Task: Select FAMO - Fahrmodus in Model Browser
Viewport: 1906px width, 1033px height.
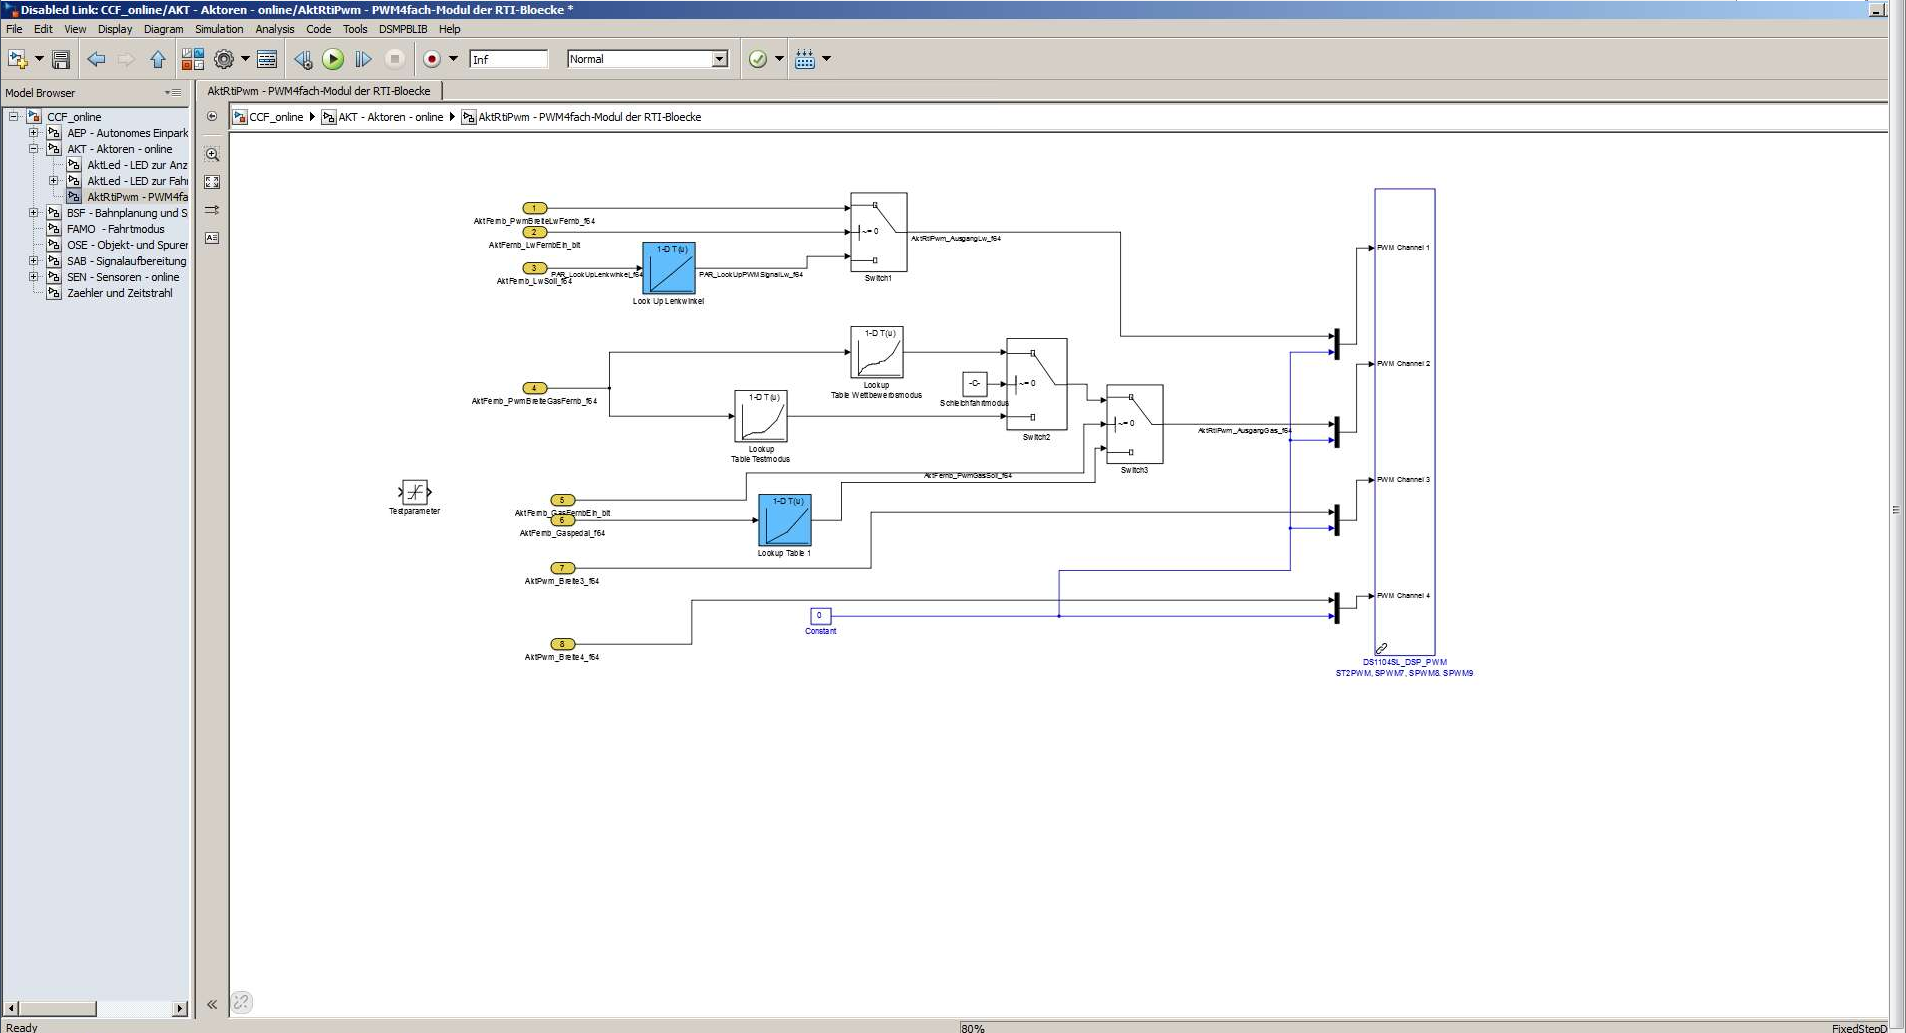Action: point(115,229)
